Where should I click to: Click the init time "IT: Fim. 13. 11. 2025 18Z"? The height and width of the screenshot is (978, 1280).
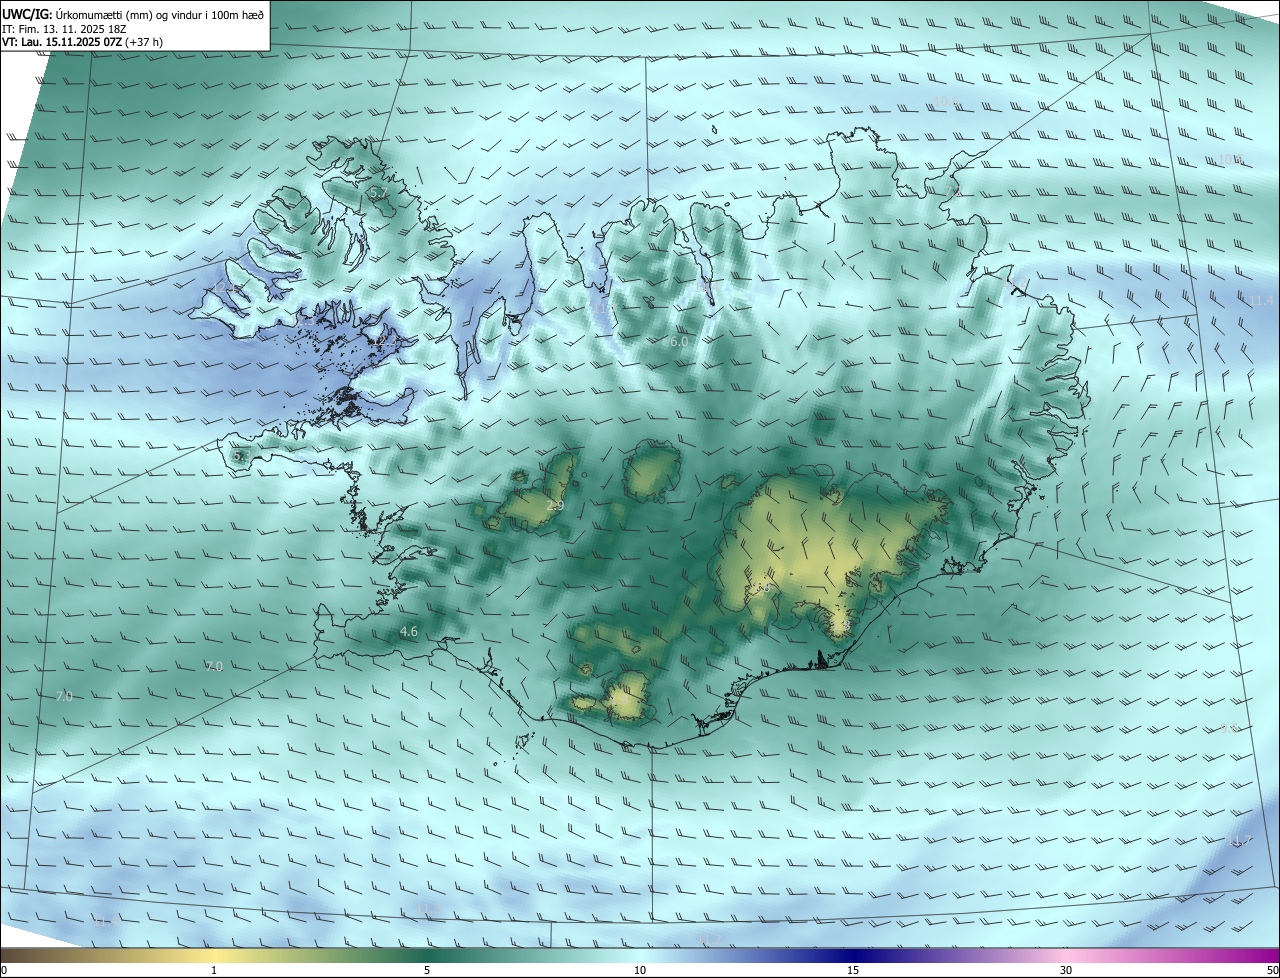point(64,29)
